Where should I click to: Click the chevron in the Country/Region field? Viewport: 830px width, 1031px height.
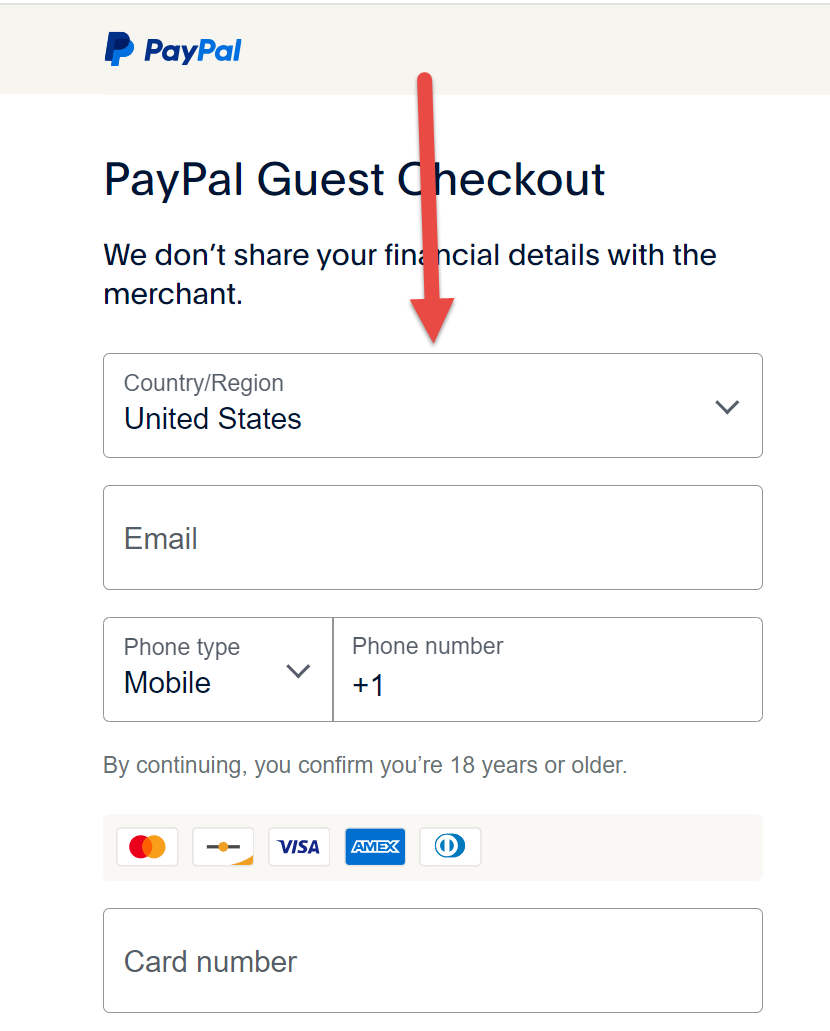[727, 407]
